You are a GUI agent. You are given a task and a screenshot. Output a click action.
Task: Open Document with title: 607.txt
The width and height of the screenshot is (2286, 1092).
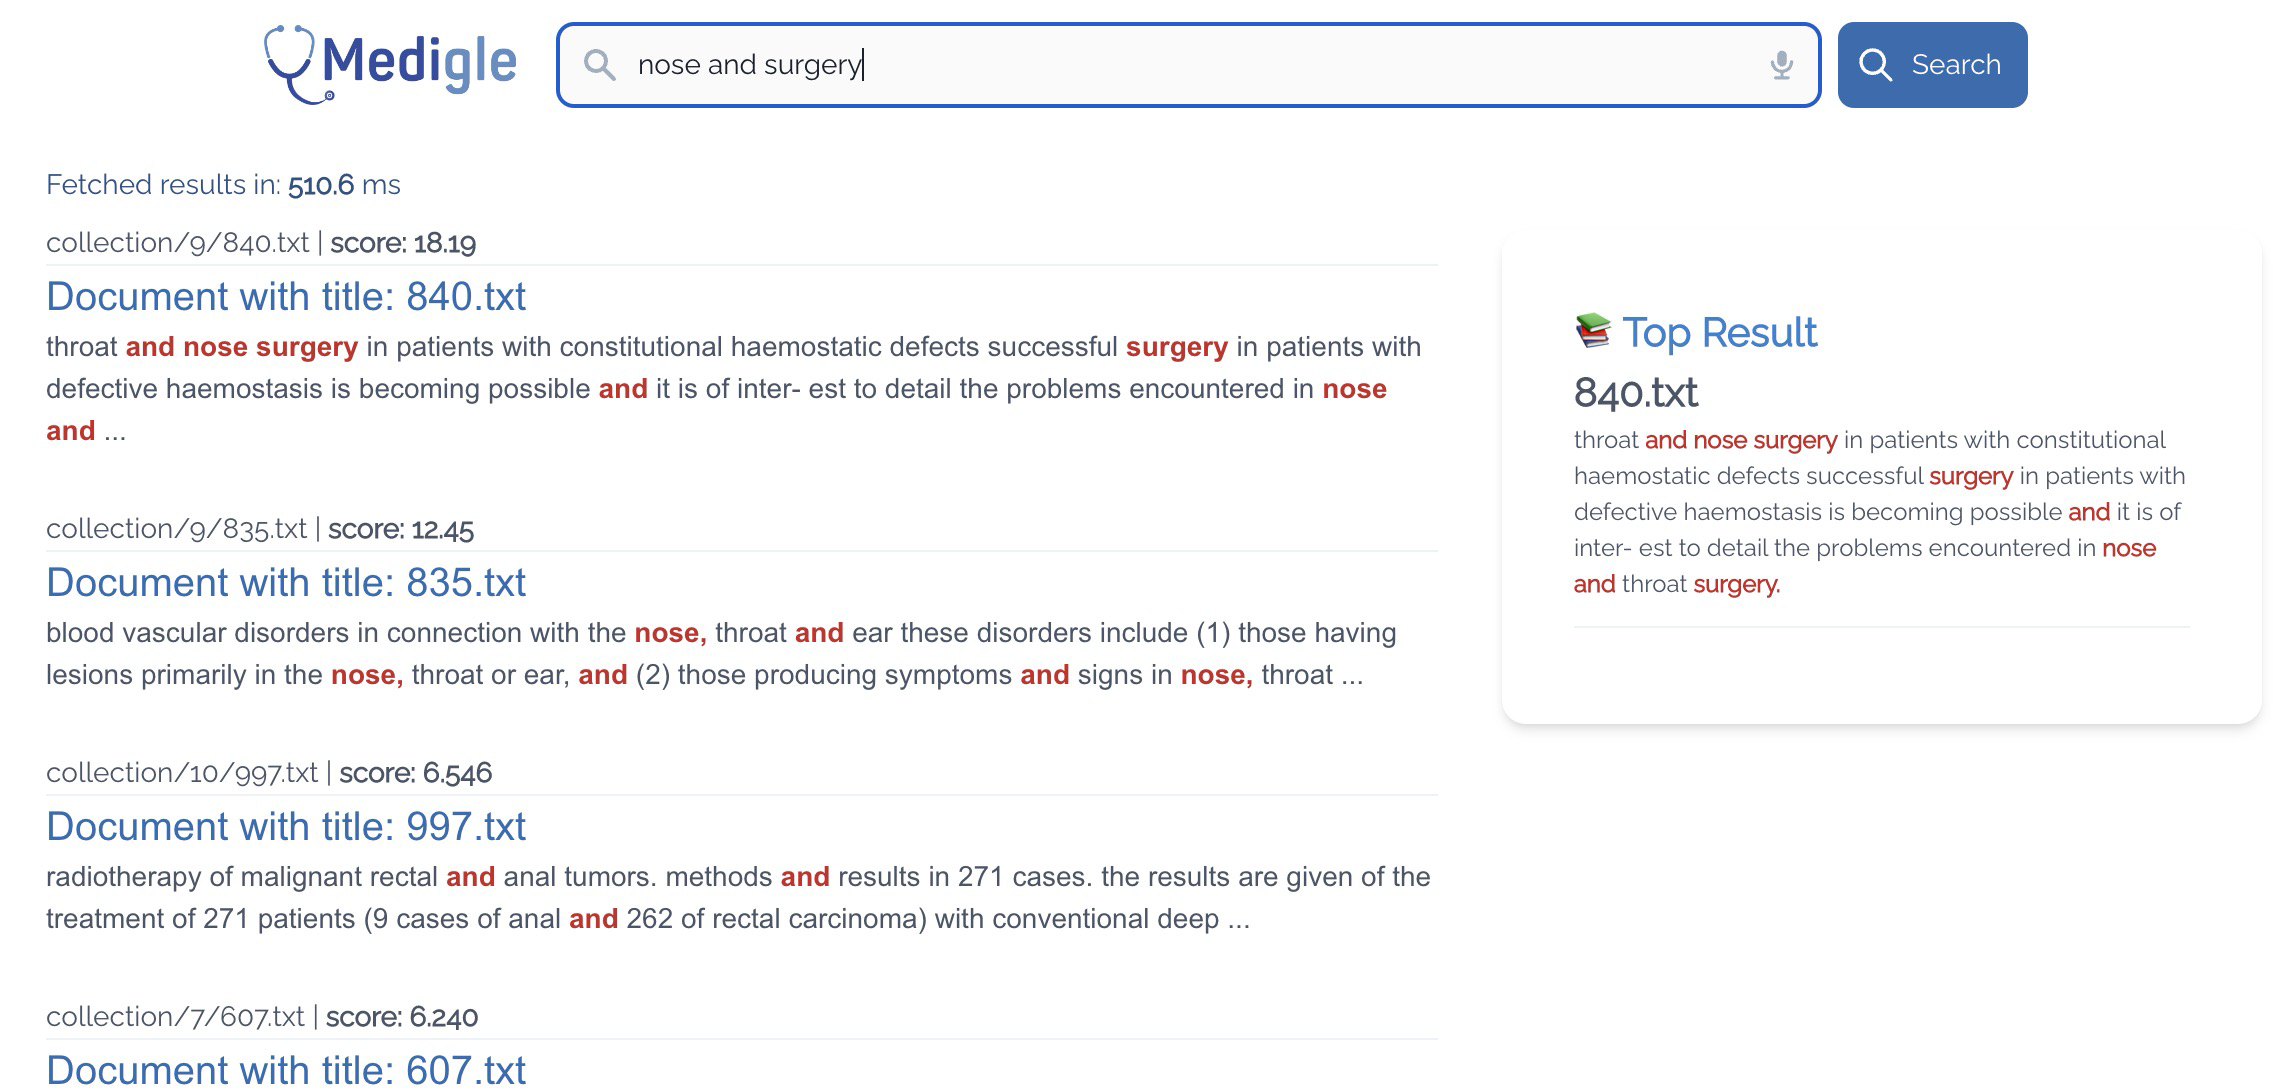(x=286, y=1070)
